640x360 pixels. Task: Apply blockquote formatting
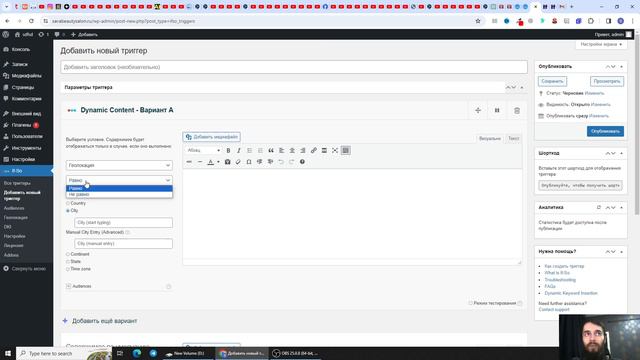click(x=271, y=151)
